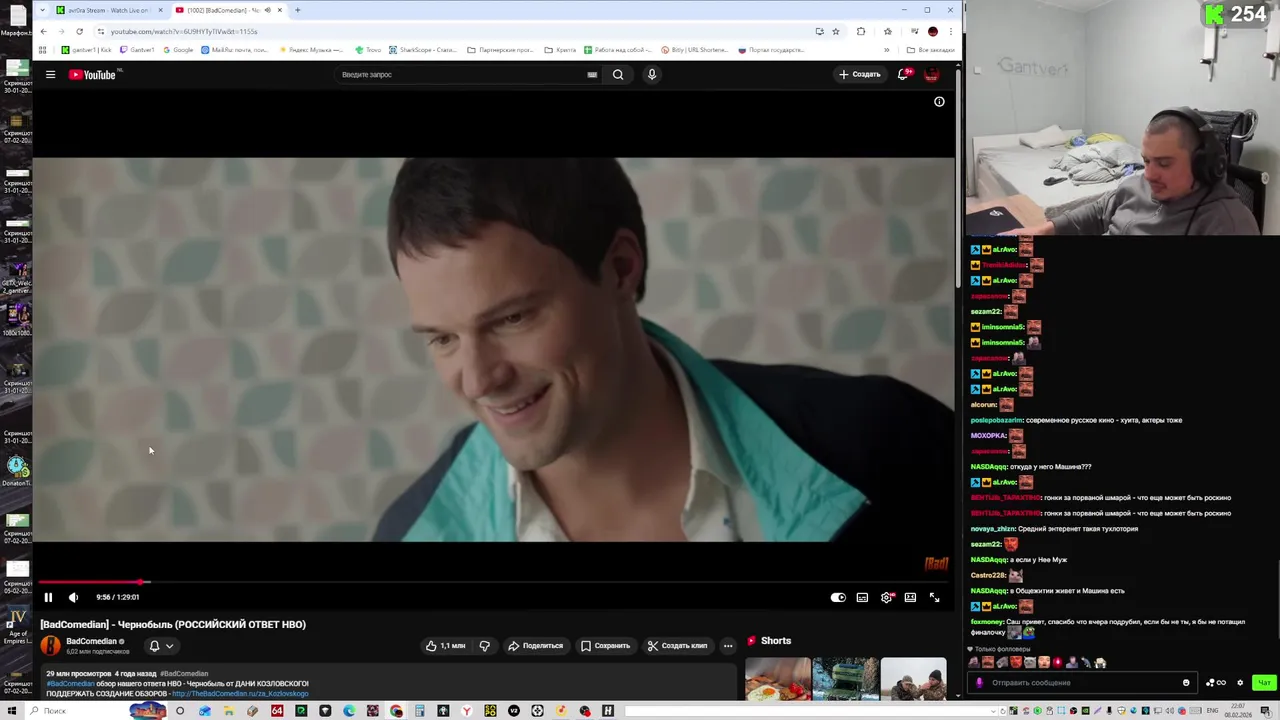This screenshot has width=1280, height=720.
Task: Save video with the Сохранить button
Action: pos(606,646)
